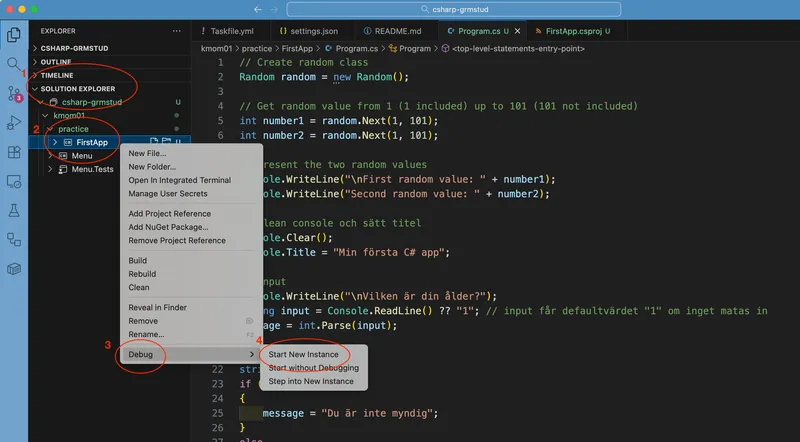Expand the TIMELINE section
Image resolution: width=800 pixels, height=442 pixels.
click(x=57, y=75)
